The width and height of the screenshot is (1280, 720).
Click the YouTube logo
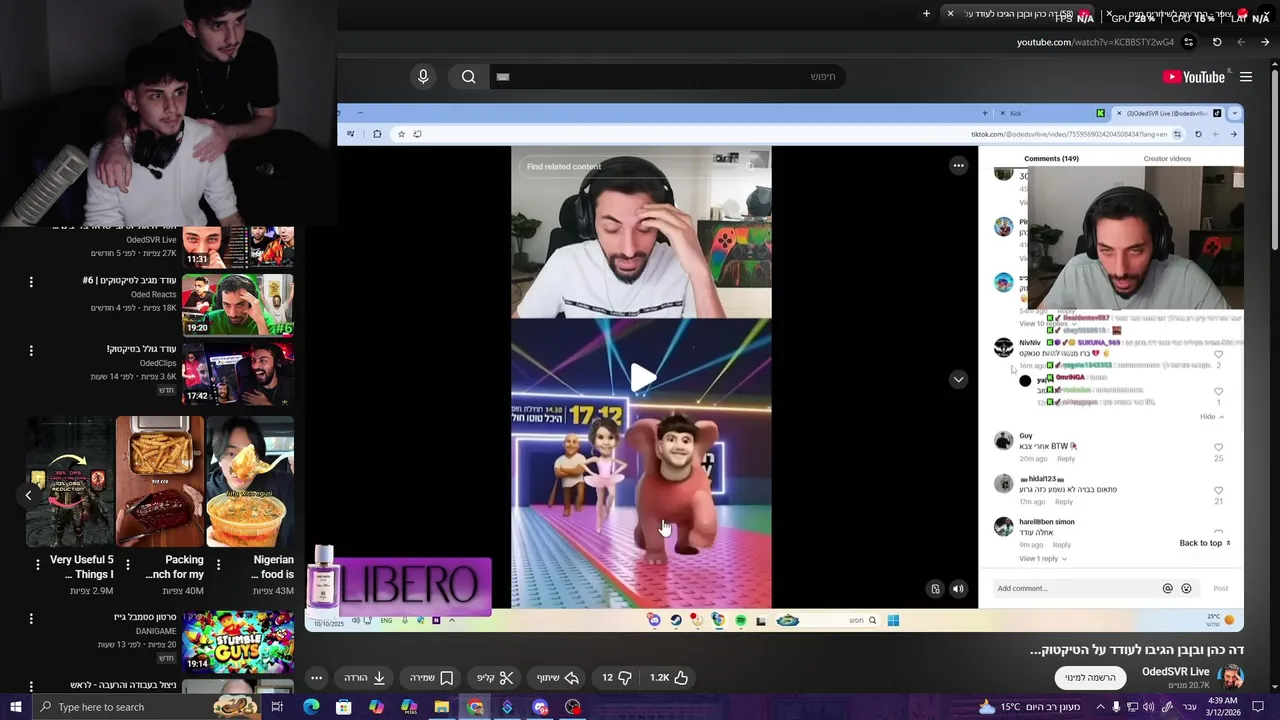point(1194,77)
